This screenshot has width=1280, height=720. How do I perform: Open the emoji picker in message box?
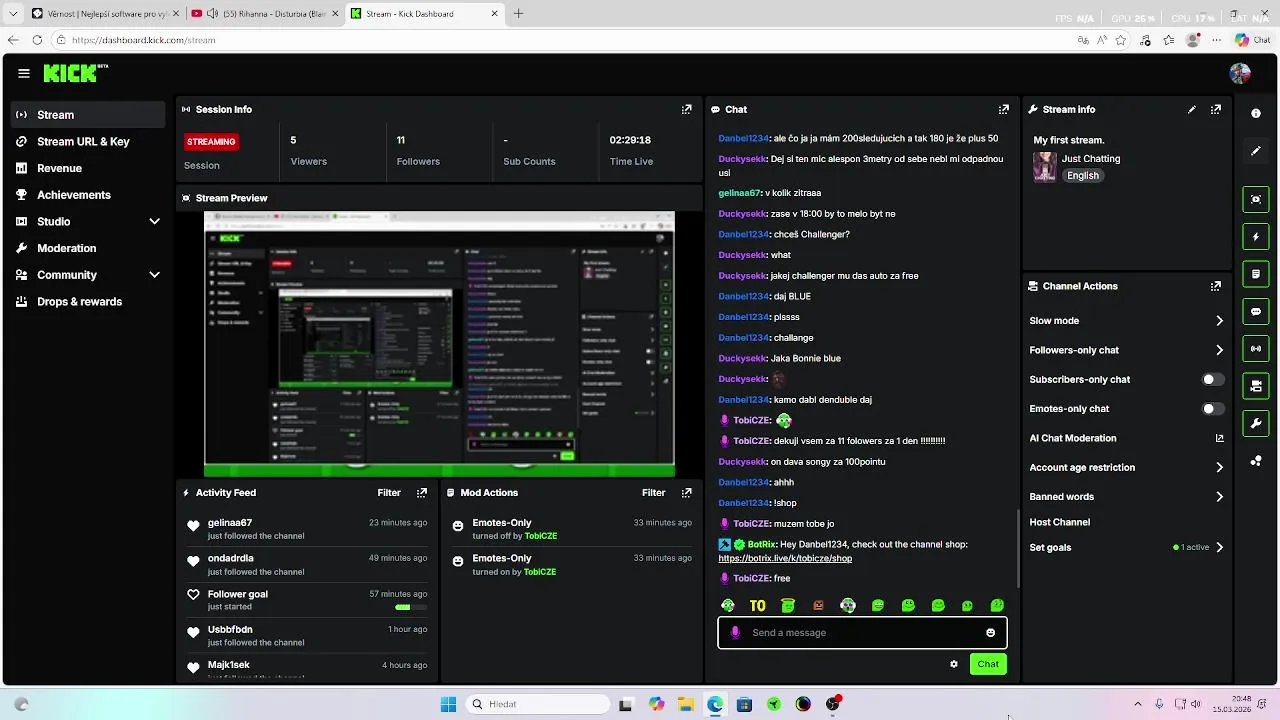point(991,633)
